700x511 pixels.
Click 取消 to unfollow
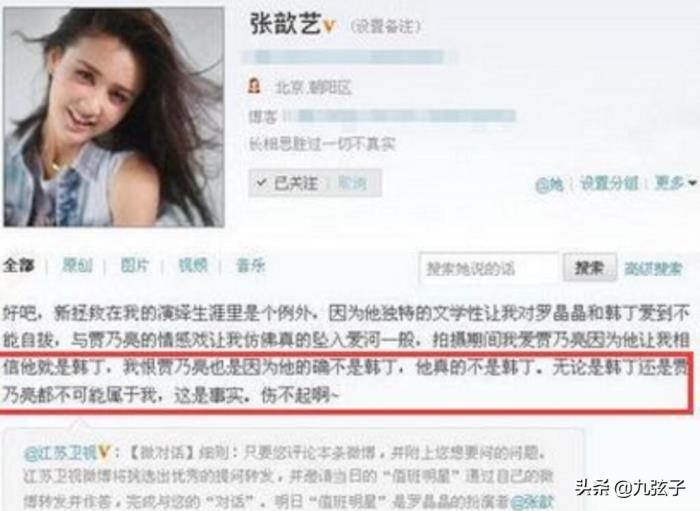352,183
